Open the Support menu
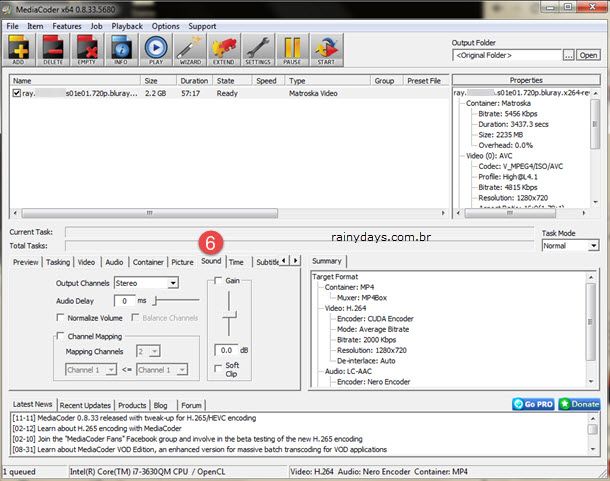Screen dimensions: 610x481 [x=202, y=26]
